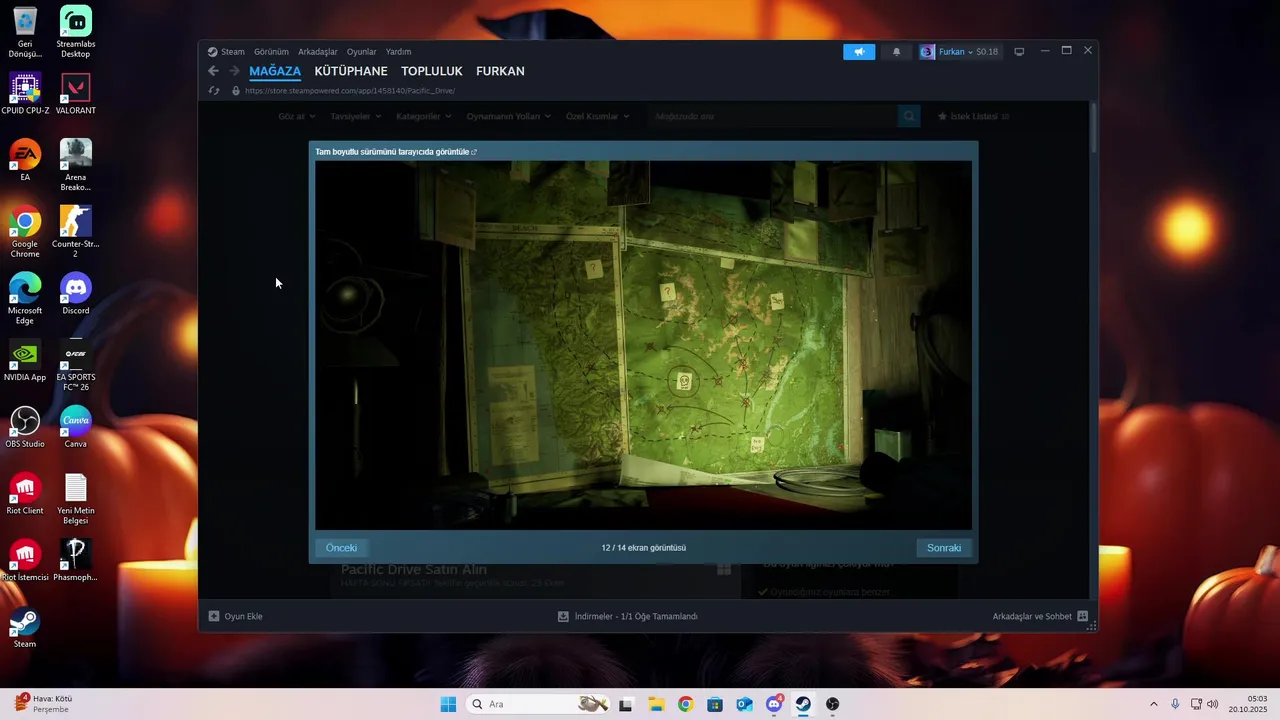The height and width of the screenshot is (720, 1280).
Task: Open the Steam announcements megaphone icon
Action: (859, 52)
